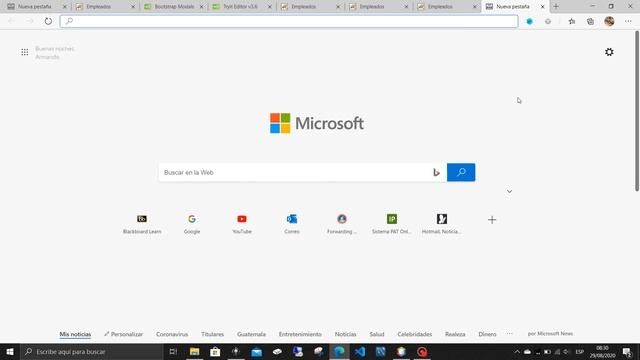Image resolution: width=640 pixels, height=360 pixels.
Task: Refresh the page with reload button
Action: [x=48, y=21]
